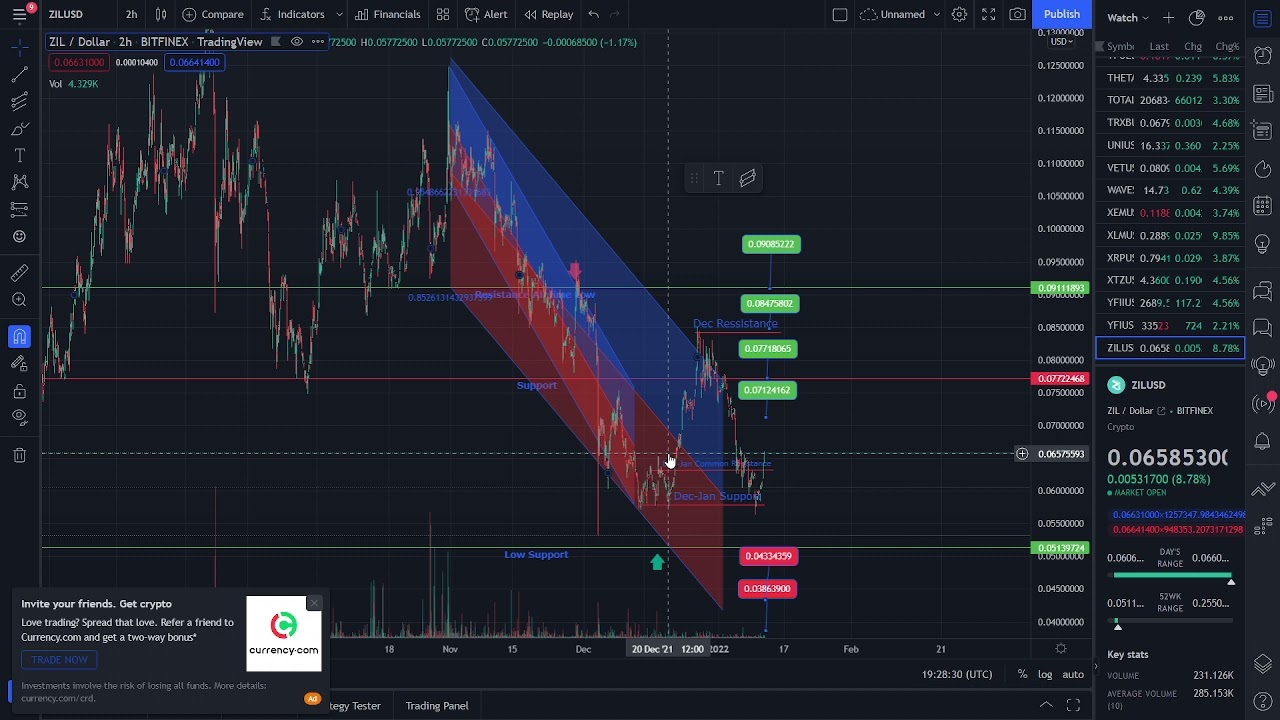Image resolution: width=1280 pixels, height=720 pixels.
Task: Select the THETA row in watchlist
Action: click(1170, 78)
